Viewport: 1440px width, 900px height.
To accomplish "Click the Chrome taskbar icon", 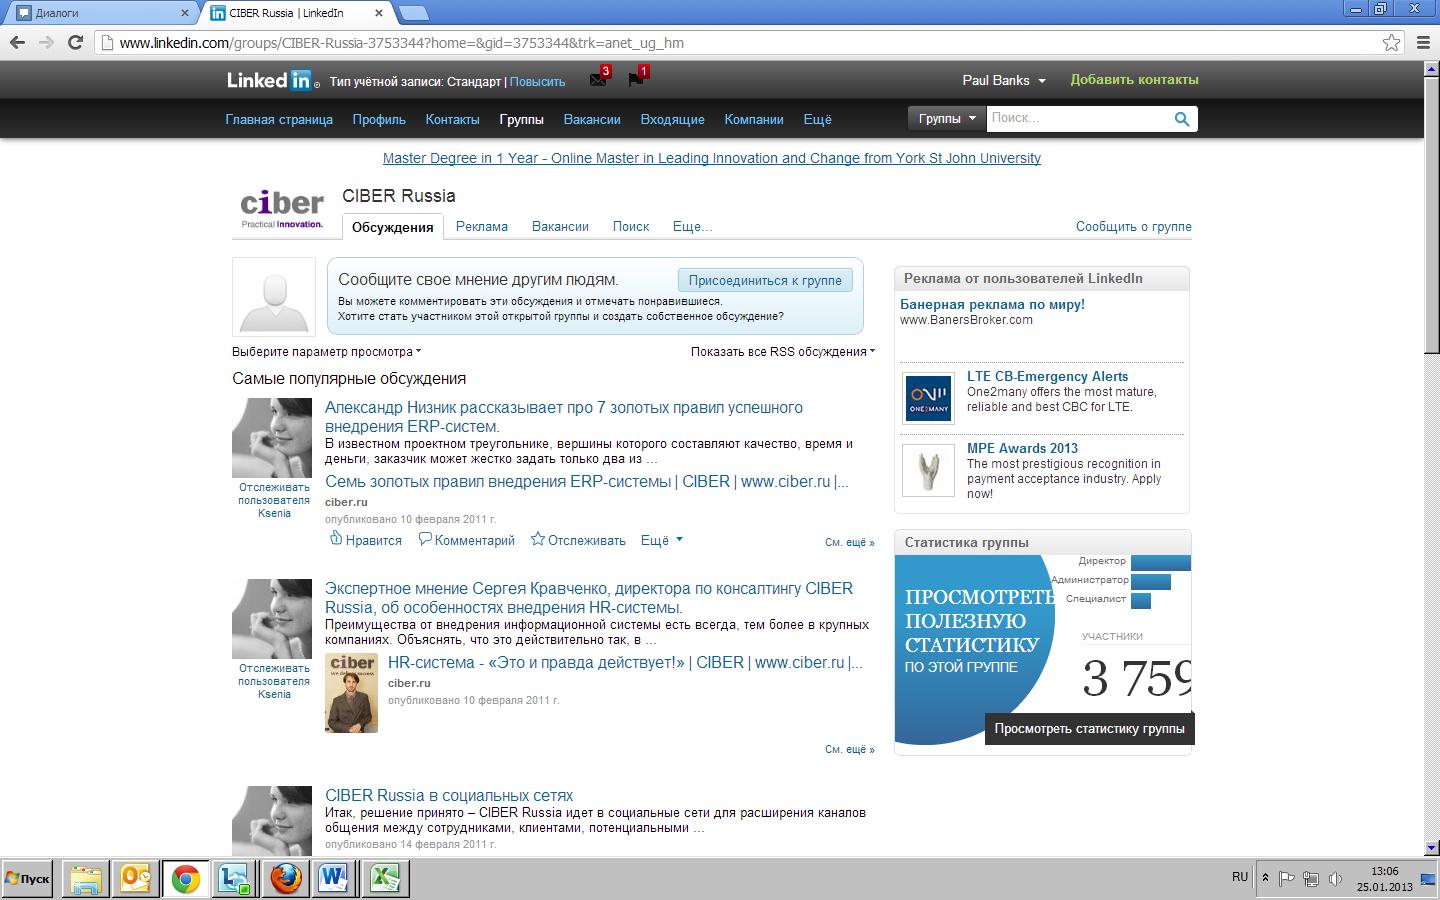I will click(x=185, y=879).
